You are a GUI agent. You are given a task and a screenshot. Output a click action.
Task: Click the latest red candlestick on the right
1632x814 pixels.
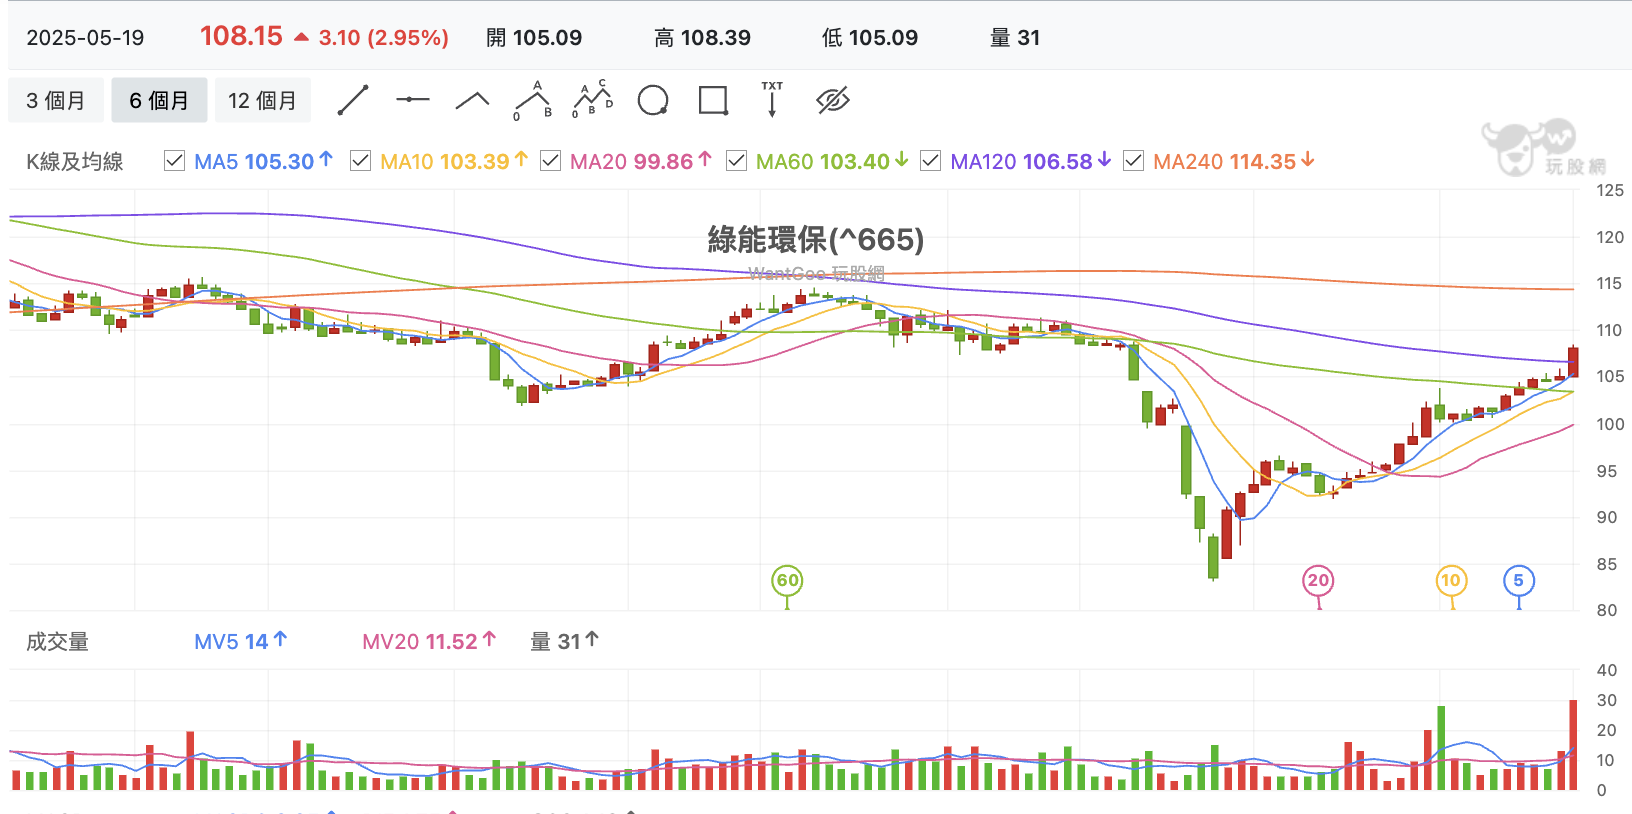coord(1573,361)
